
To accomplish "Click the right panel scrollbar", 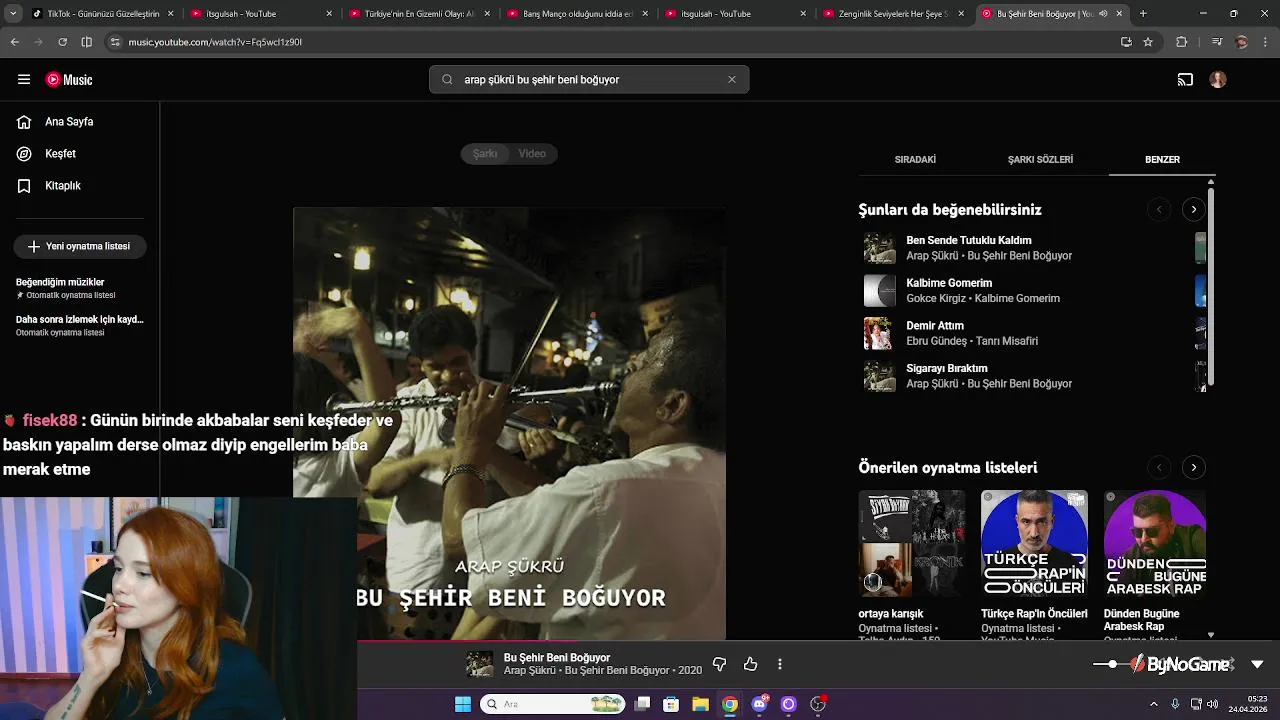I will click(1211, 285).
